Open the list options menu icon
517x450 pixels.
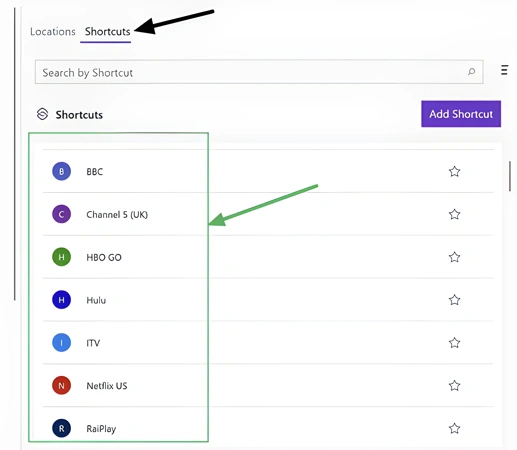(x=504, y=70)
